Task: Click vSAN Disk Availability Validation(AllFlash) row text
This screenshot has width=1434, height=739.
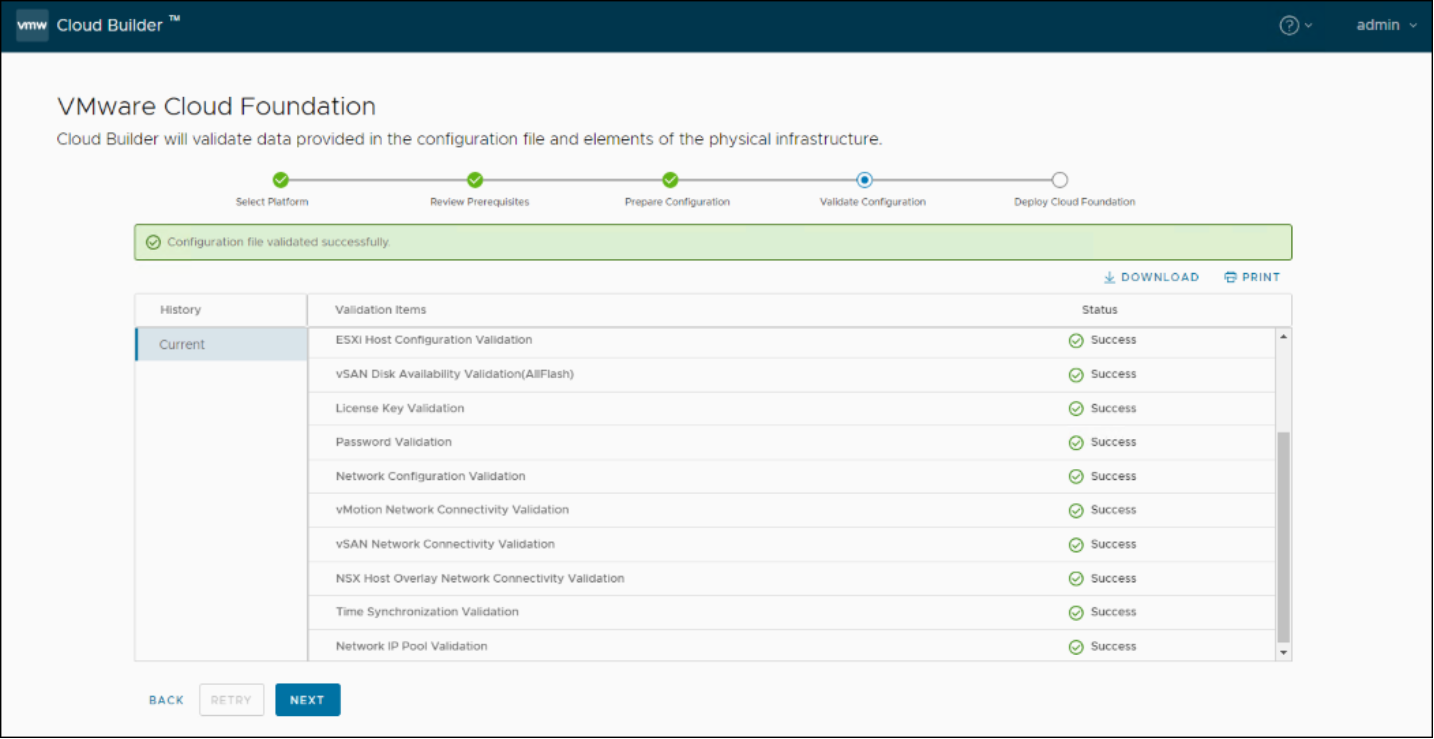Action: pyautogui.click(x=455, y=374)
